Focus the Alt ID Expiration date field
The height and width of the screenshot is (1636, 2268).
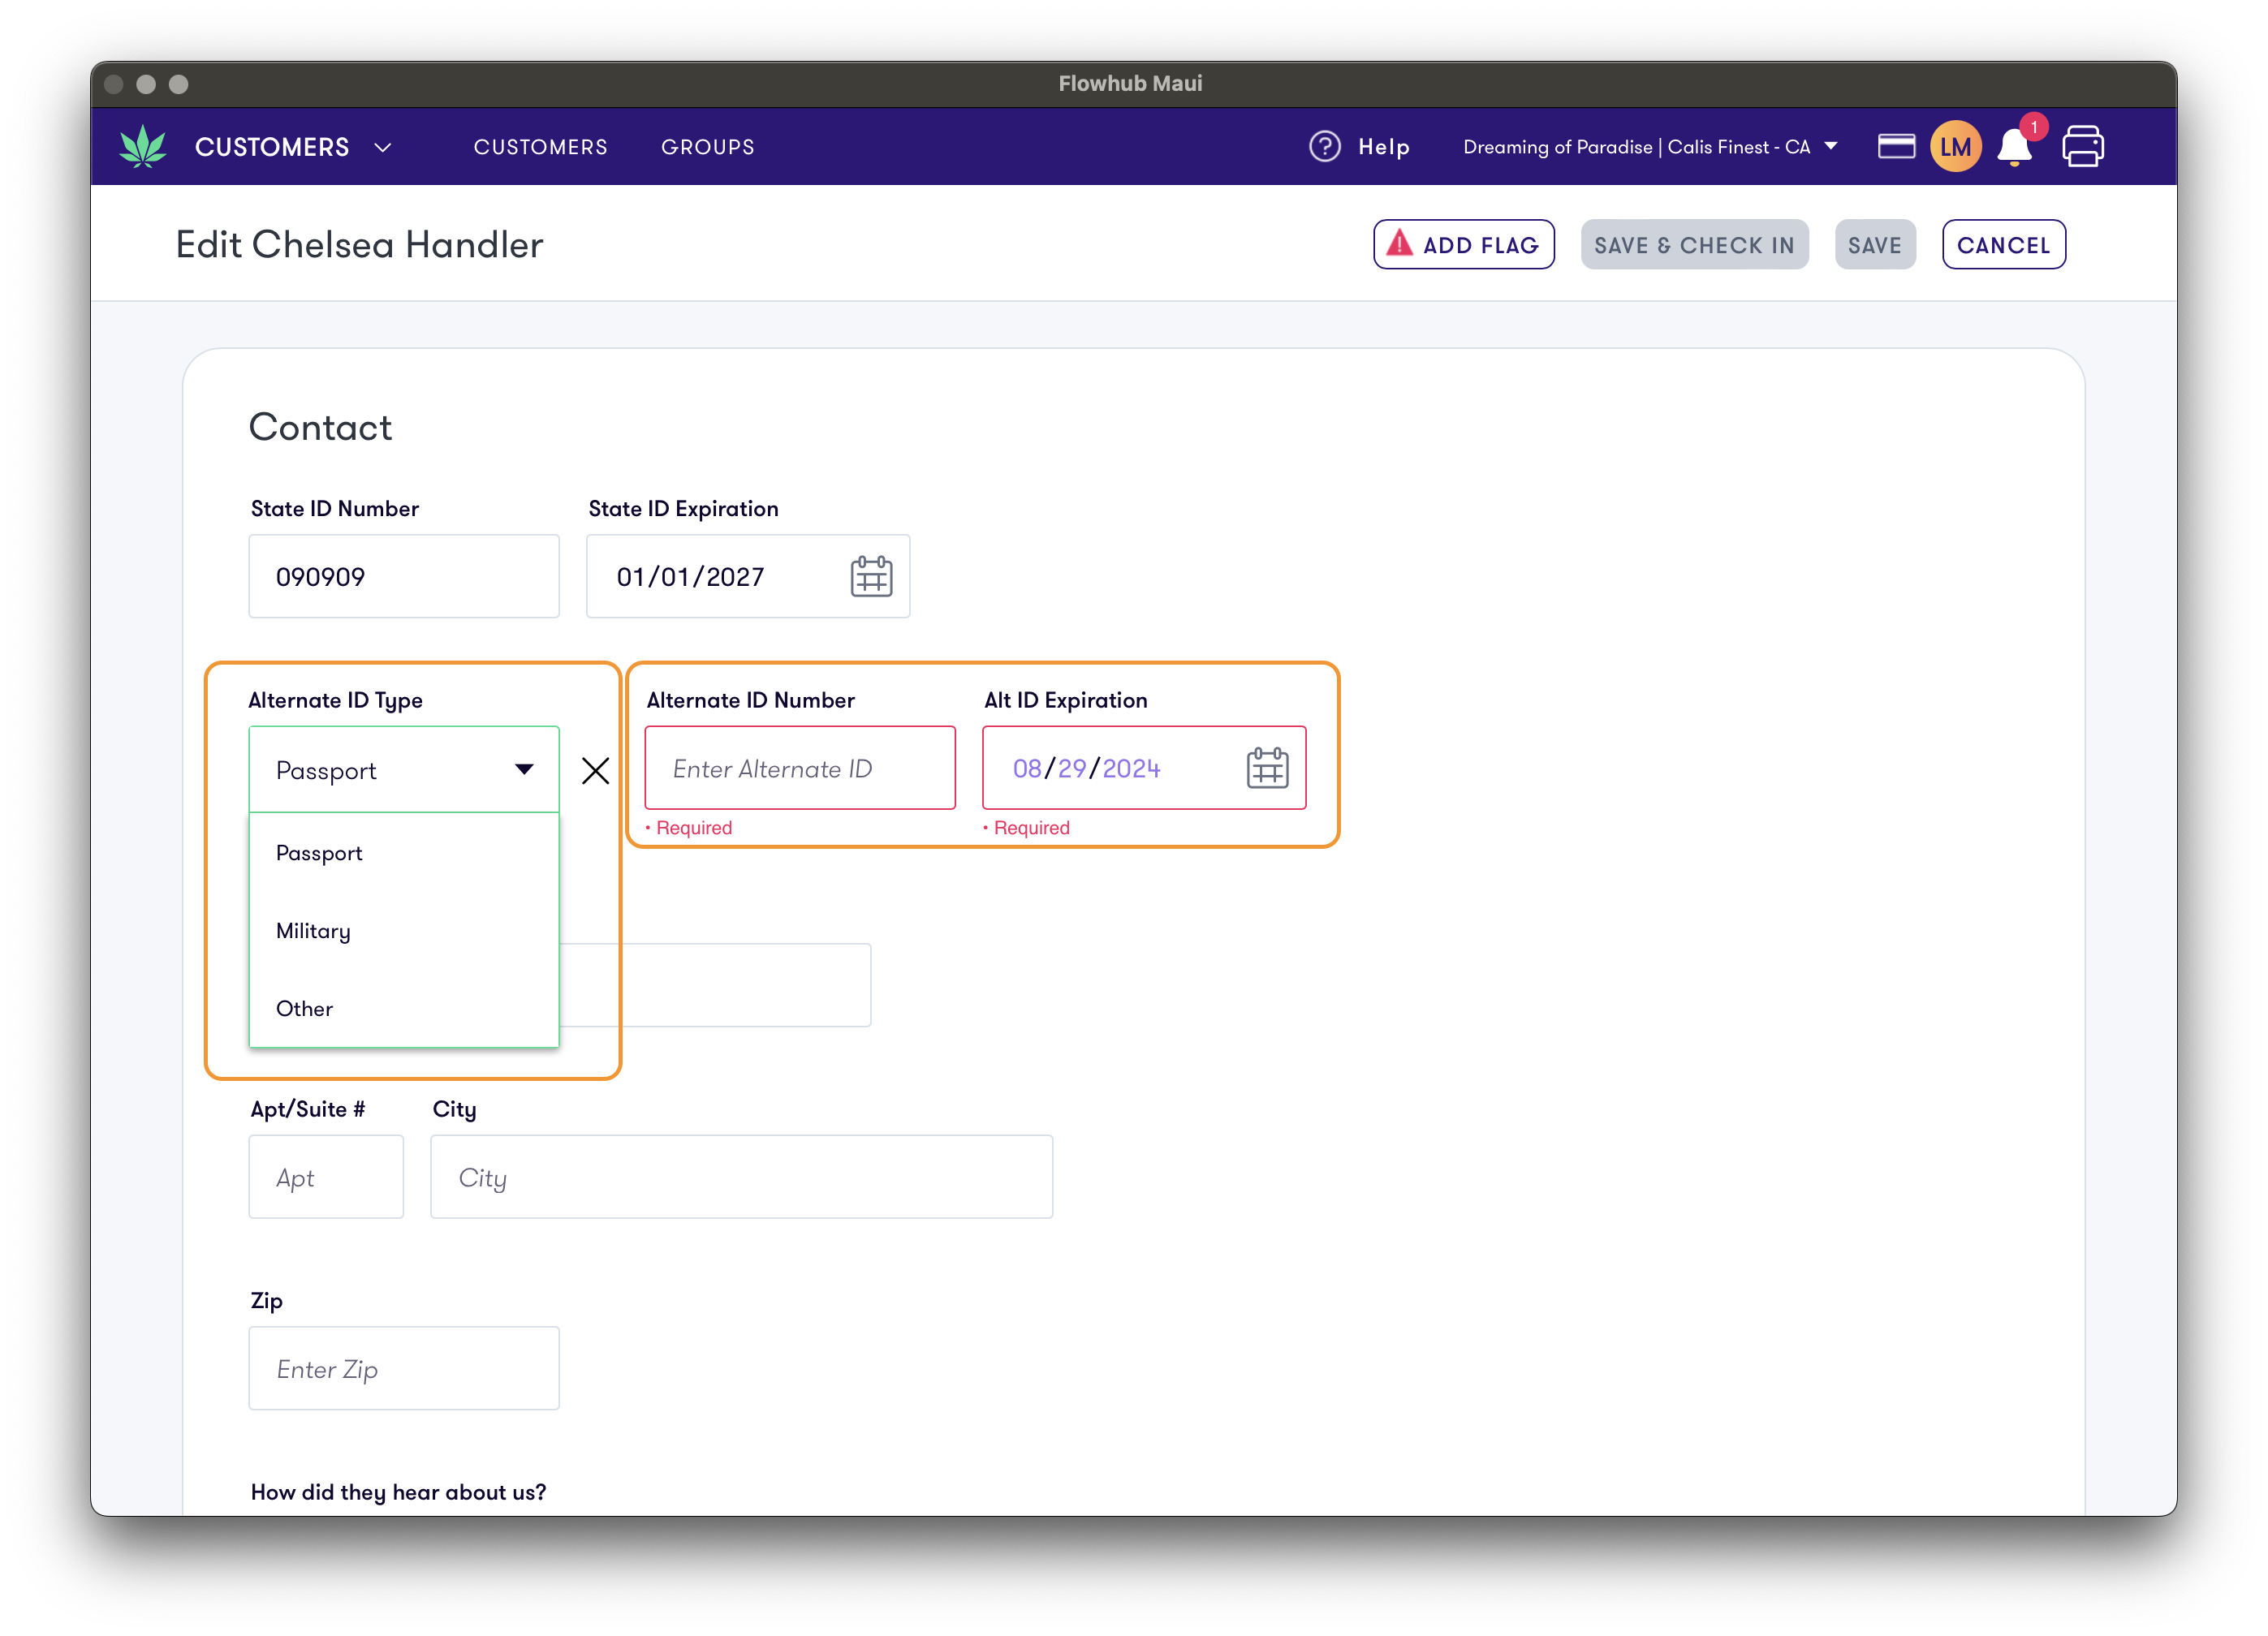1144,768
